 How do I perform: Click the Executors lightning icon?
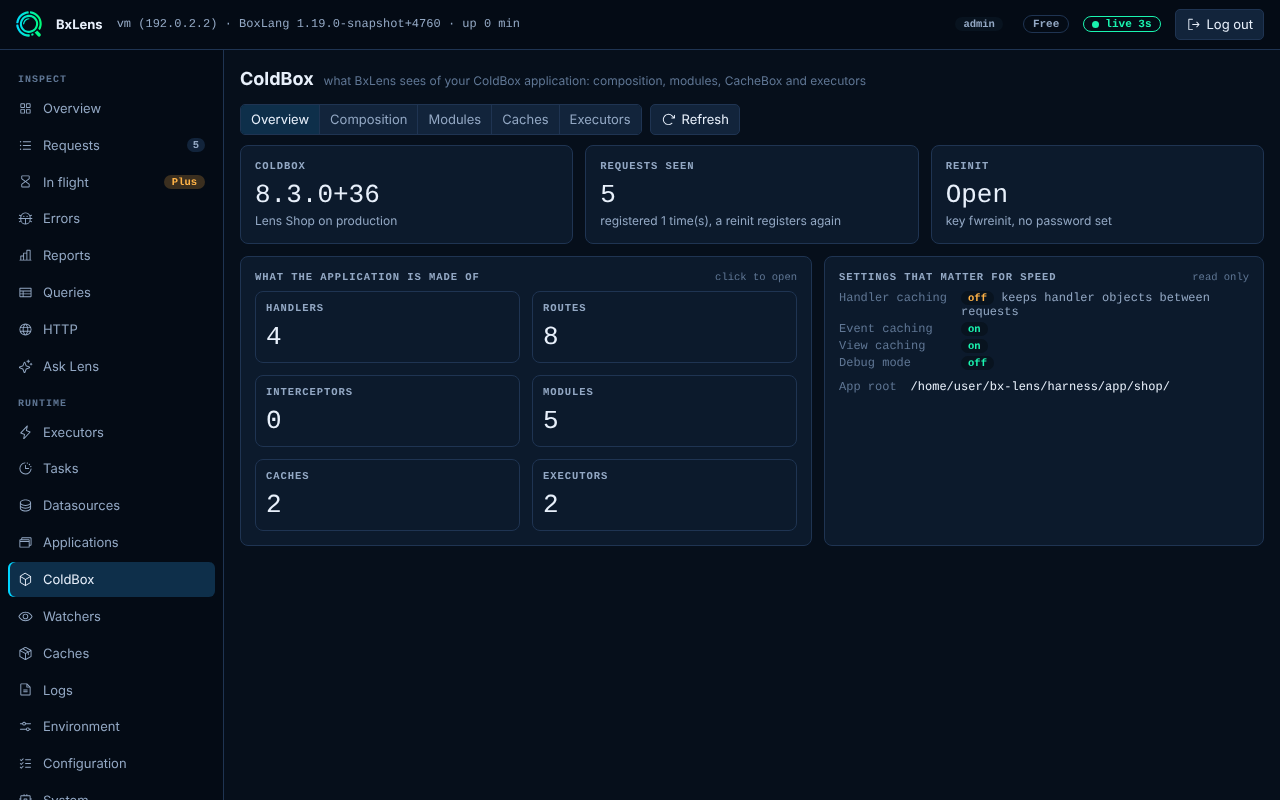click(x=26, y=432)
